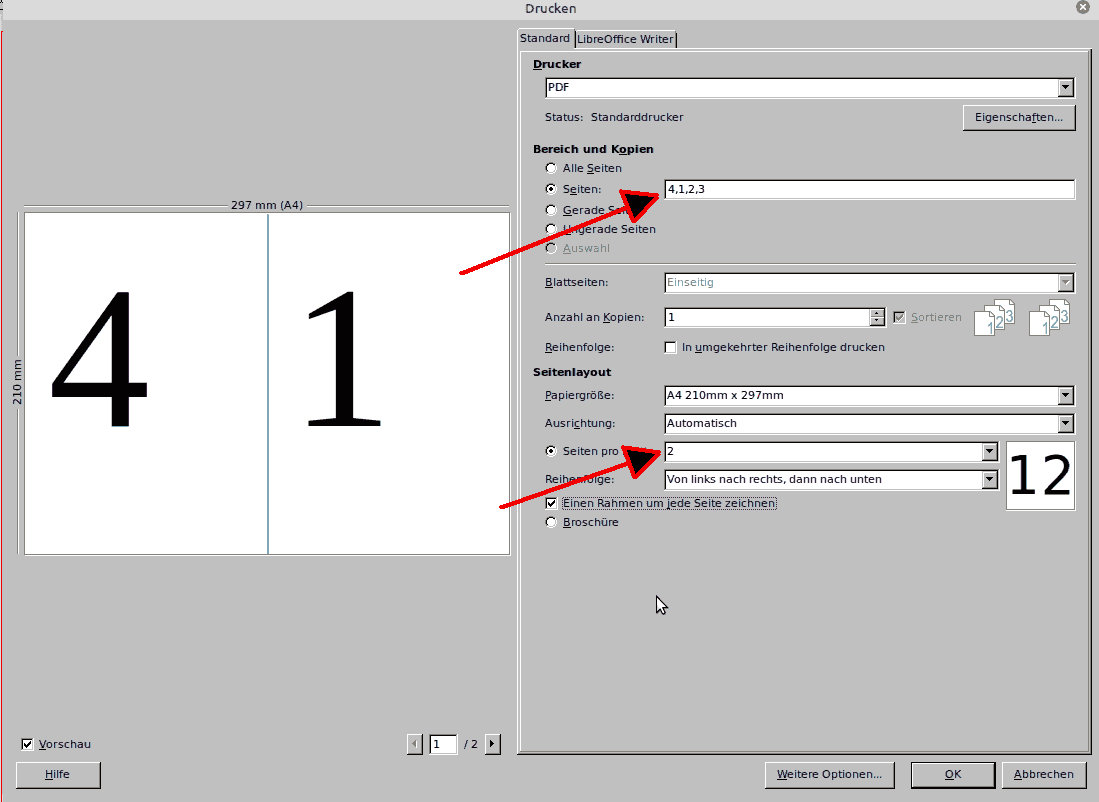Click next page arrow under the preview

(491, 744)
